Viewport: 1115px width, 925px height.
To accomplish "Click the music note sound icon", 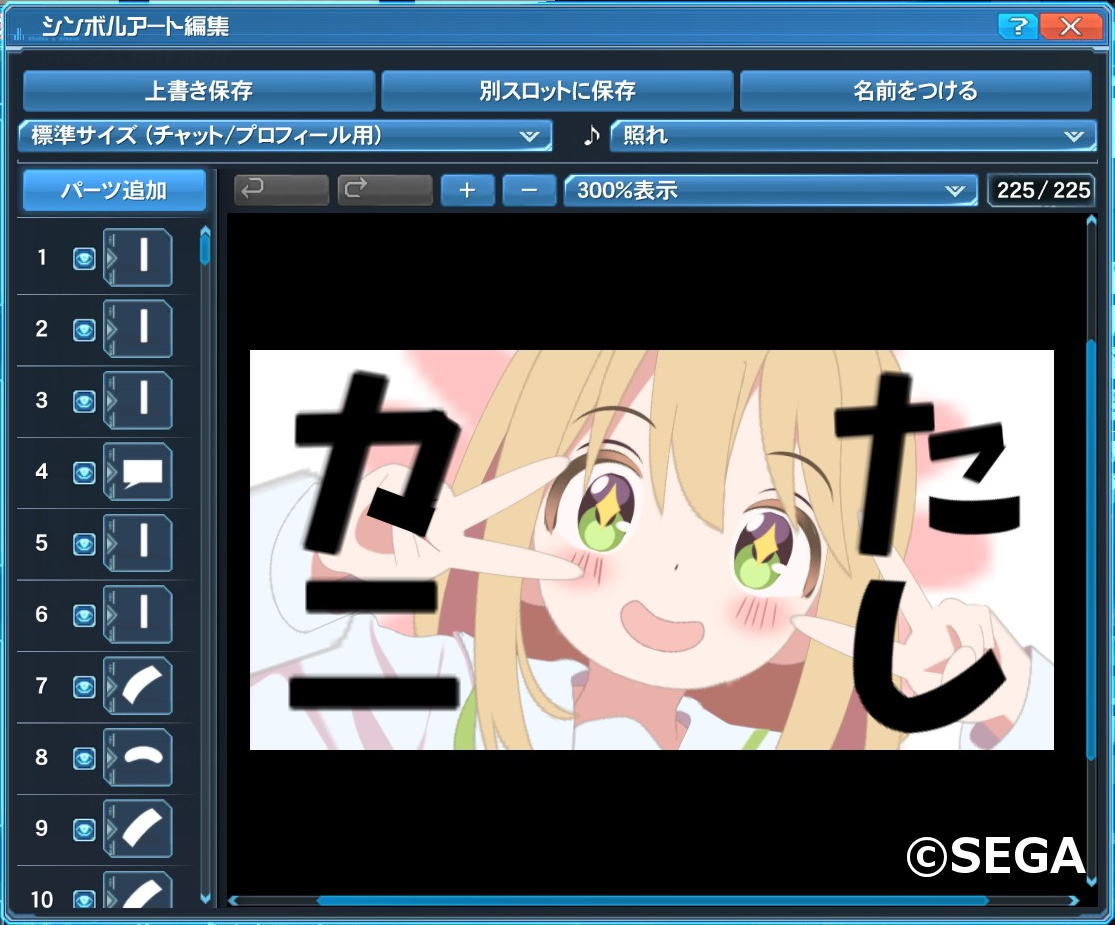I will [x=592, y=135].
